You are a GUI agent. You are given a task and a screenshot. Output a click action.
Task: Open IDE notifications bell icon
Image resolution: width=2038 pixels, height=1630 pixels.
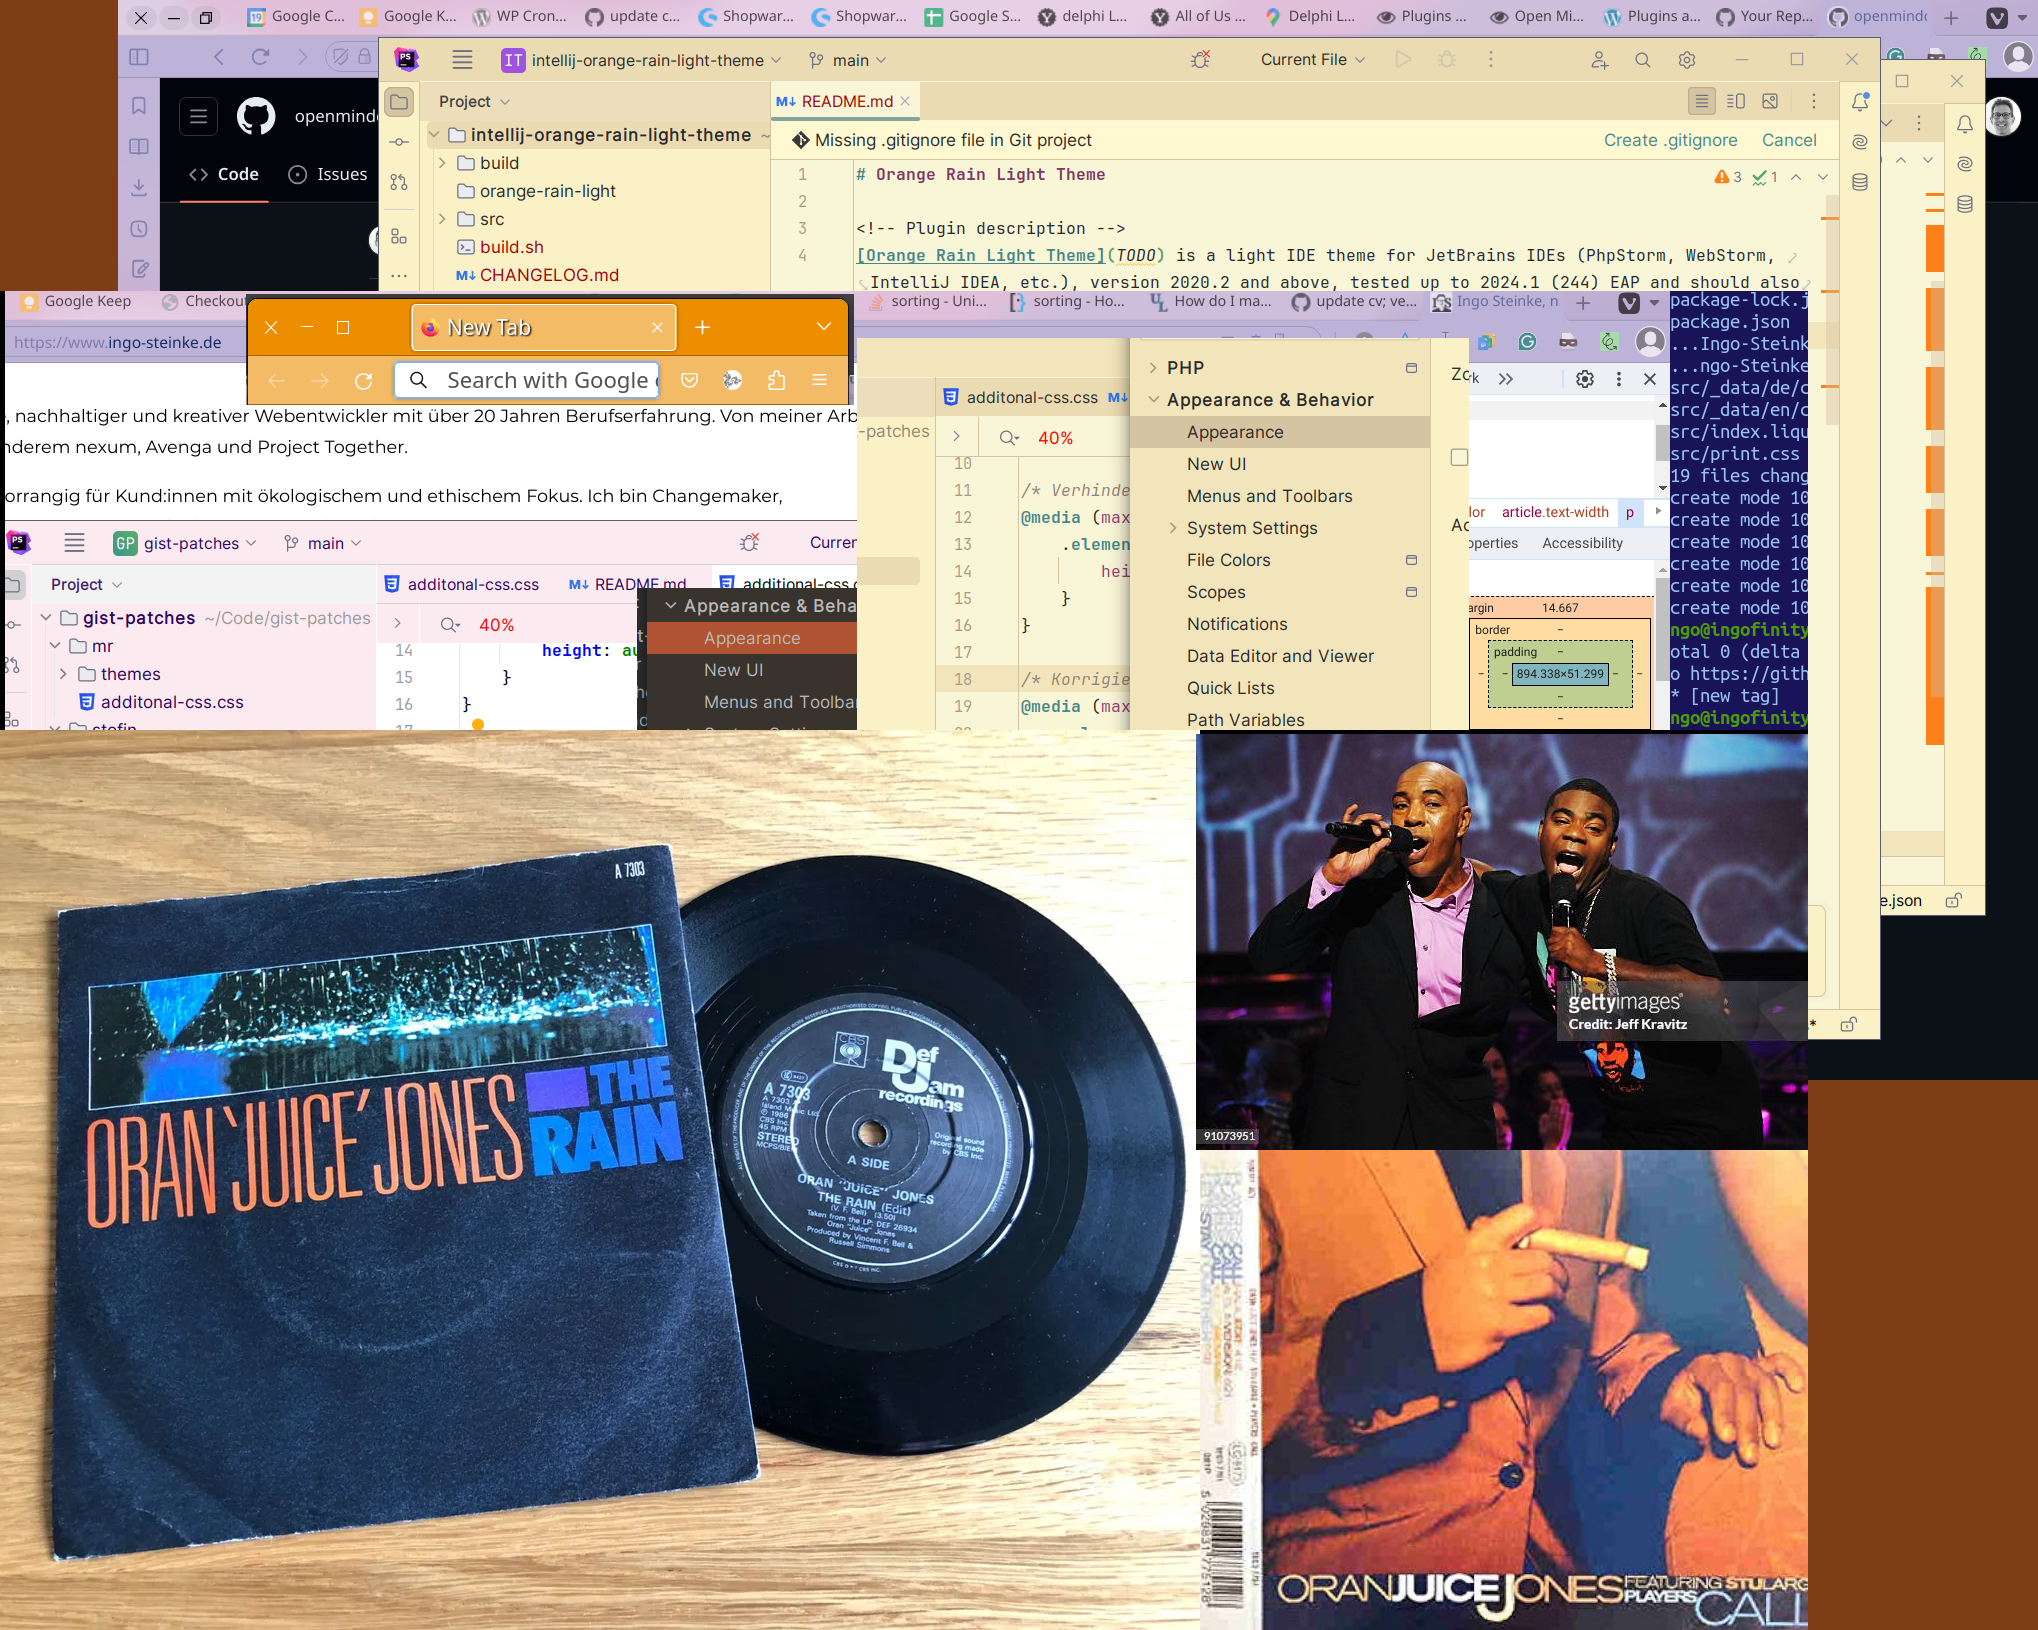point(1860,102)
